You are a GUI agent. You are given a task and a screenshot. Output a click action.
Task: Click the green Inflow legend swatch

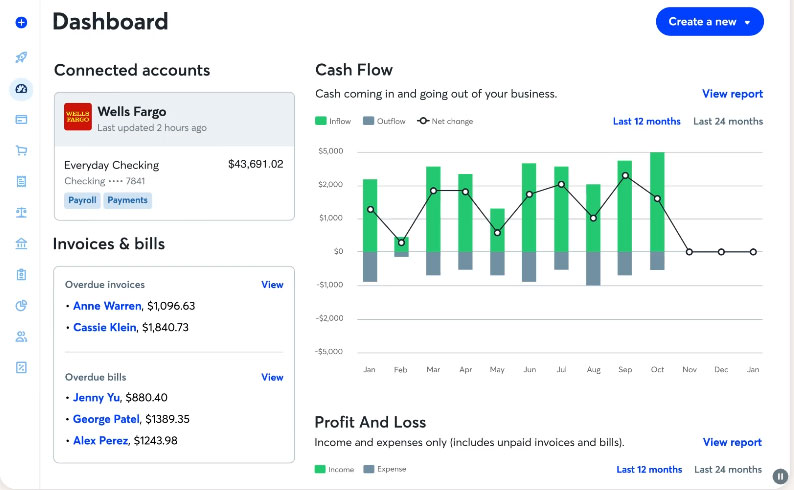point(321,122)
